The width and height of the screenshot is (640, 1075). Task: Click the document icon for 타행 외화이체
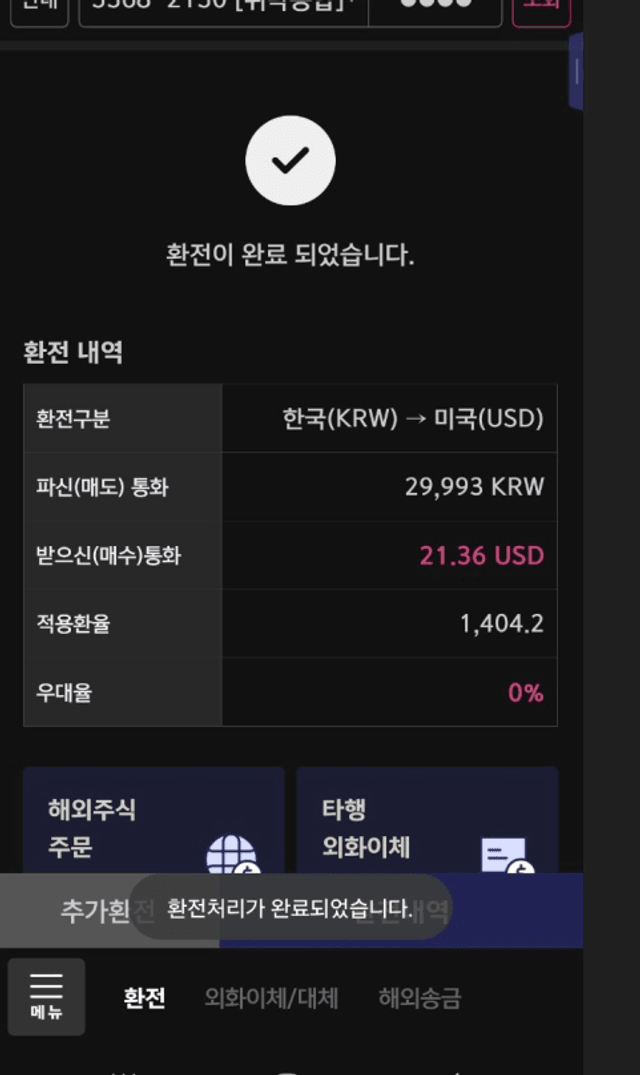tap(507, 856)
